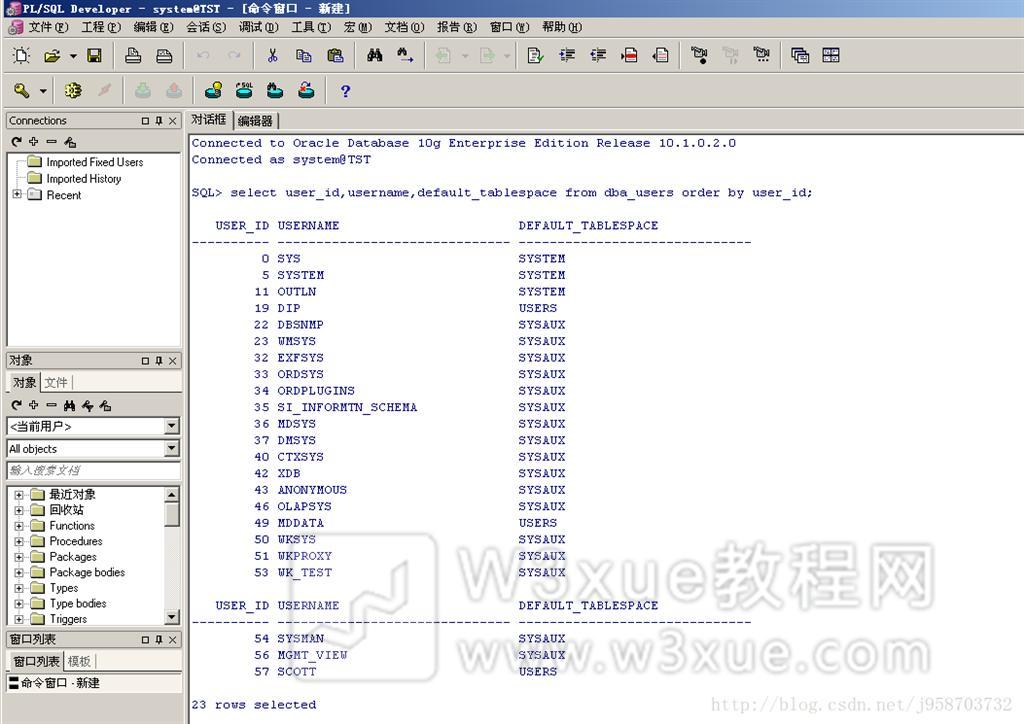1024x724 pixels.
Task: Click the Tile windows icon
Action: click(x=831, y=55)
